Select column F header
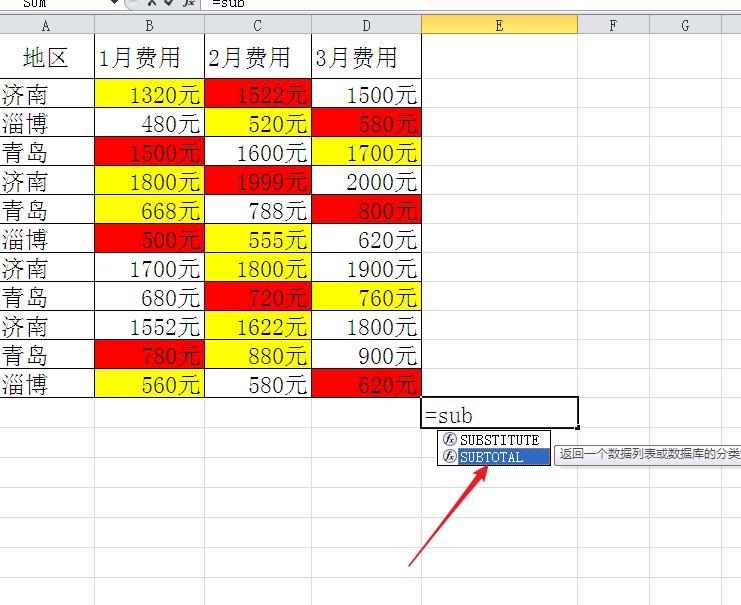This screenshot has width=741, height=605. pos(613,25)
